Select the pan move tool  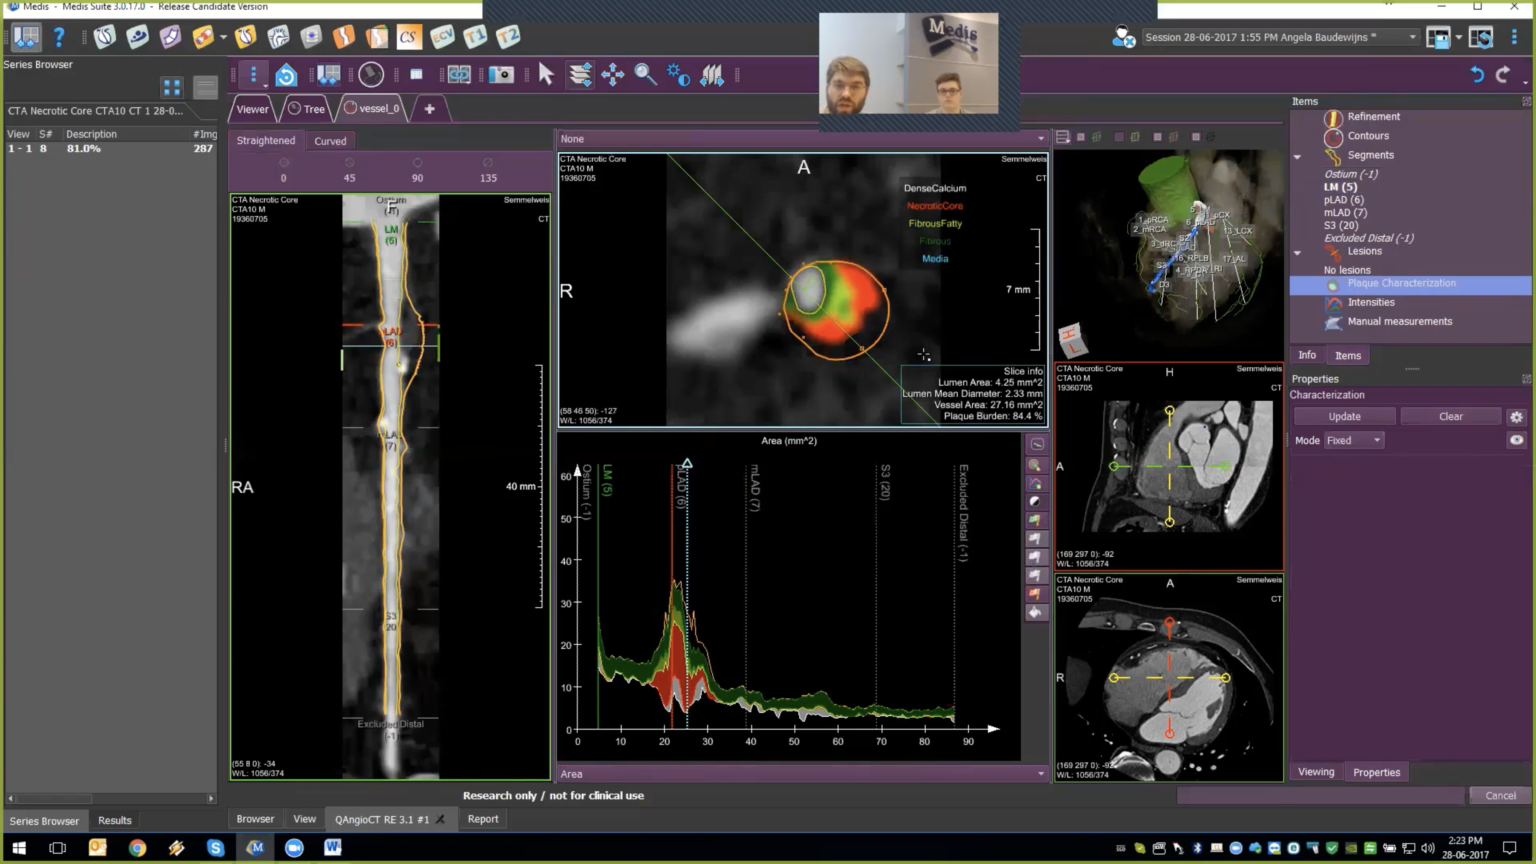click(612, 75)
